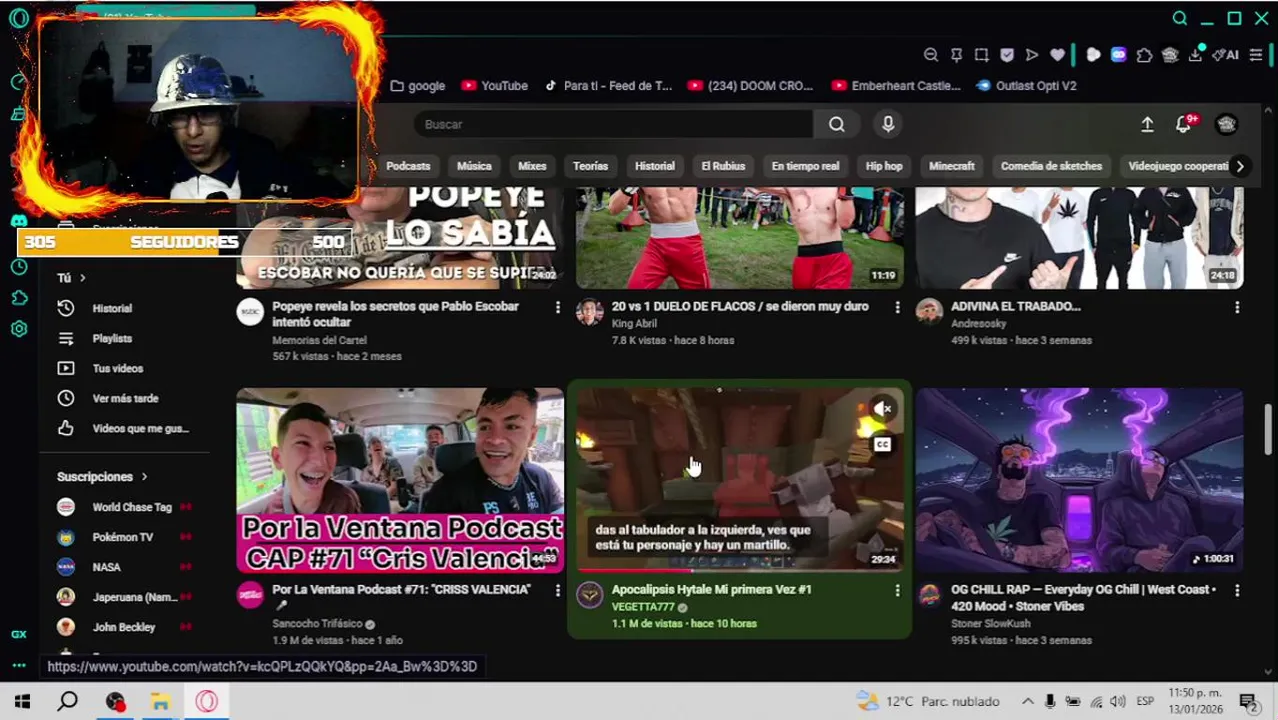This screenshot has width=1278, height=720.
Task: Open Windows taskbar search
Action: [x=67, y=701]
